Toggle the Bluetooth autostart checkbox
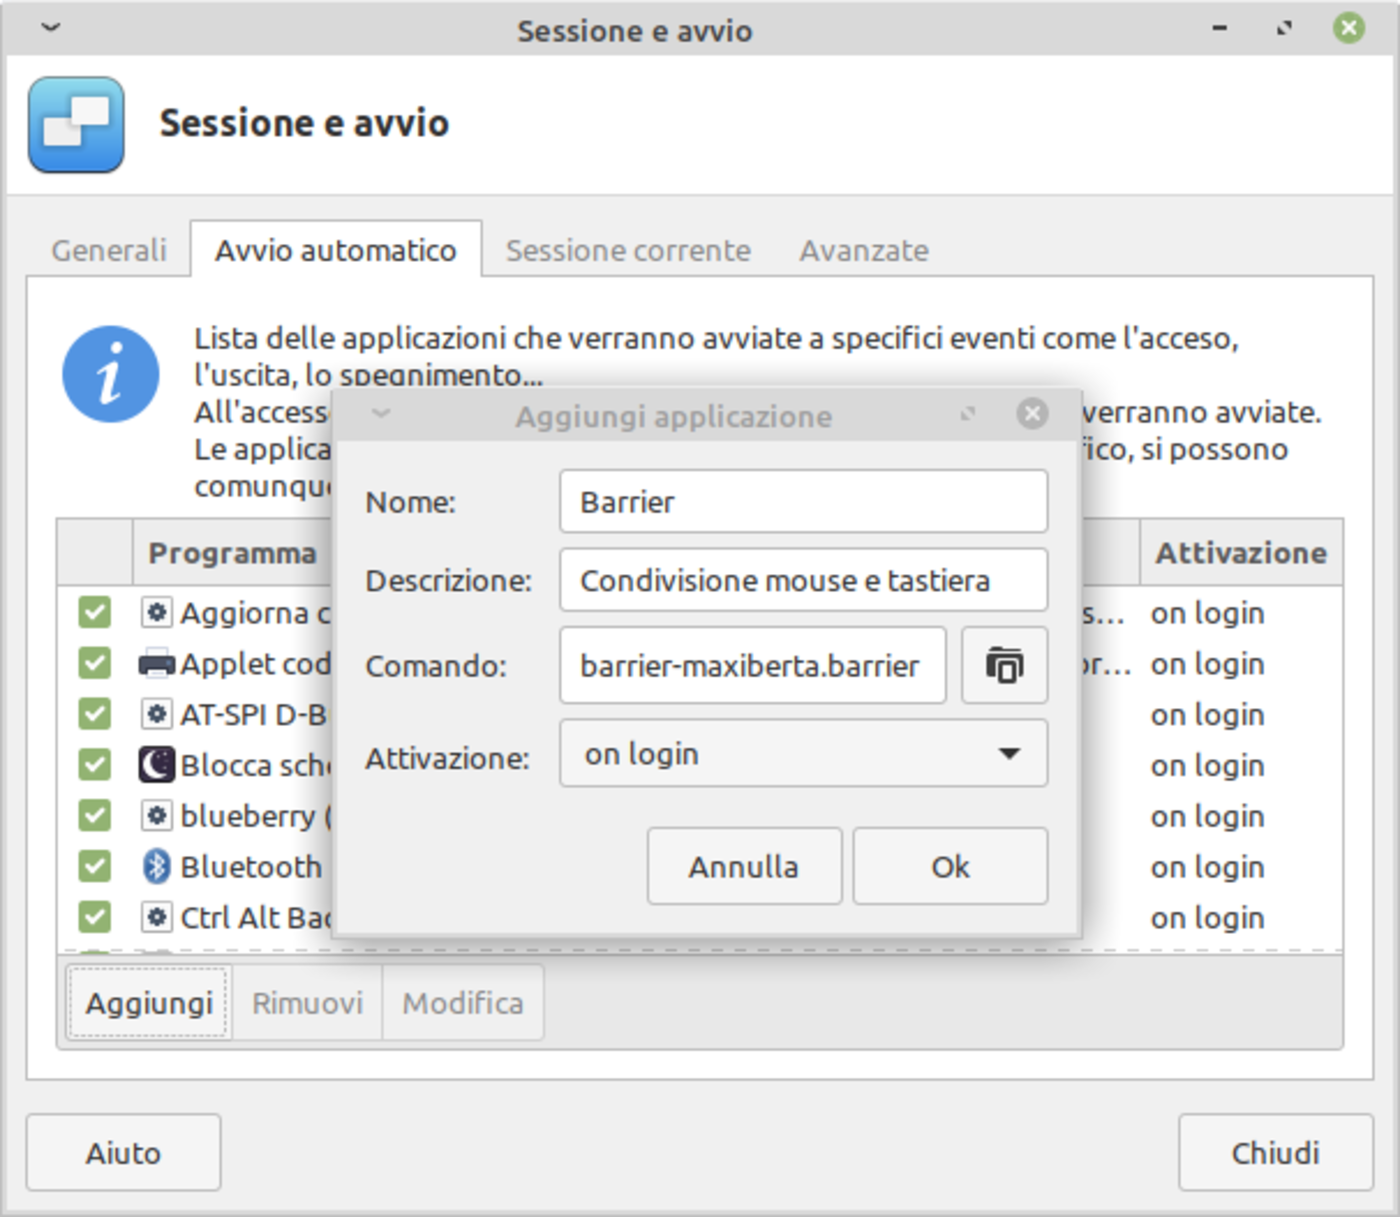 pyautogui.click(x=95, y=866)
